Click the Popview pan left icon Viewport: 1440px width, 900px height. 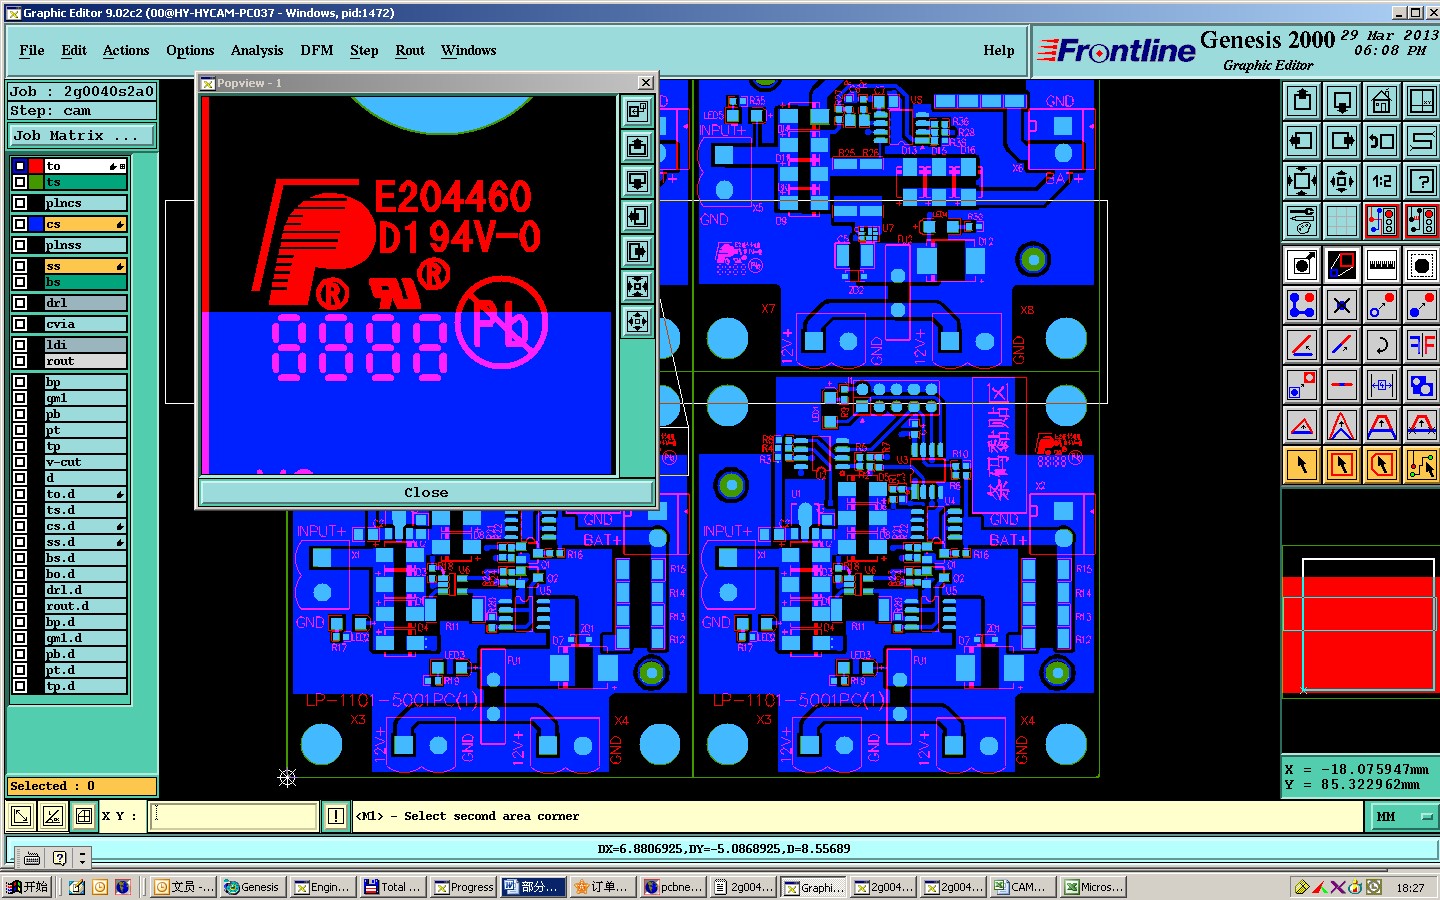(637, 217)
